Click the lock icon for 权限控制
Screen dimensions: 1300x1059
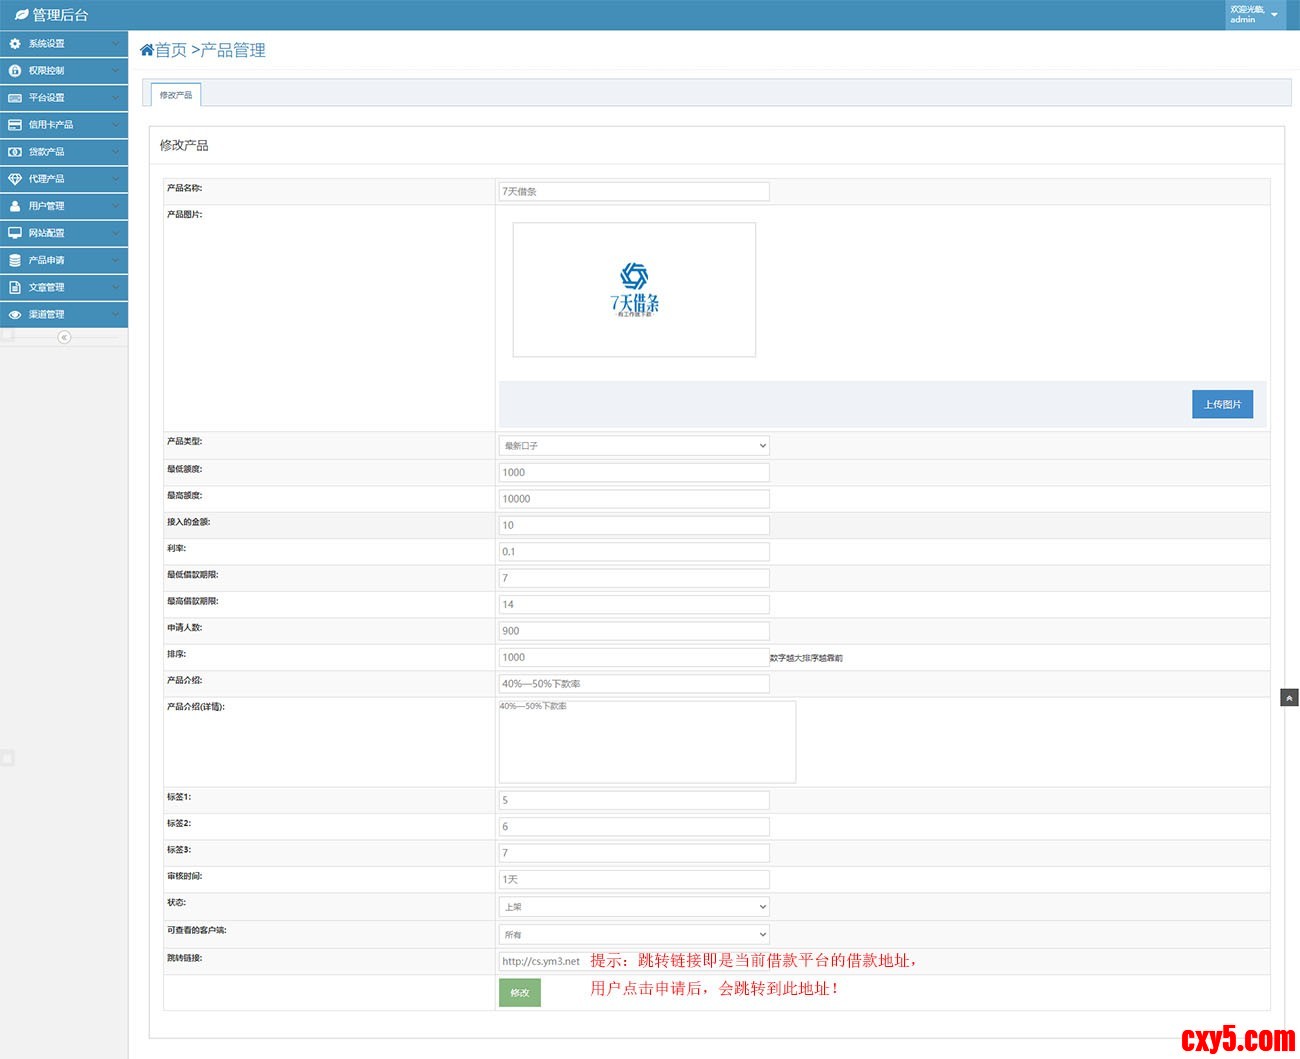pos(15,71)
